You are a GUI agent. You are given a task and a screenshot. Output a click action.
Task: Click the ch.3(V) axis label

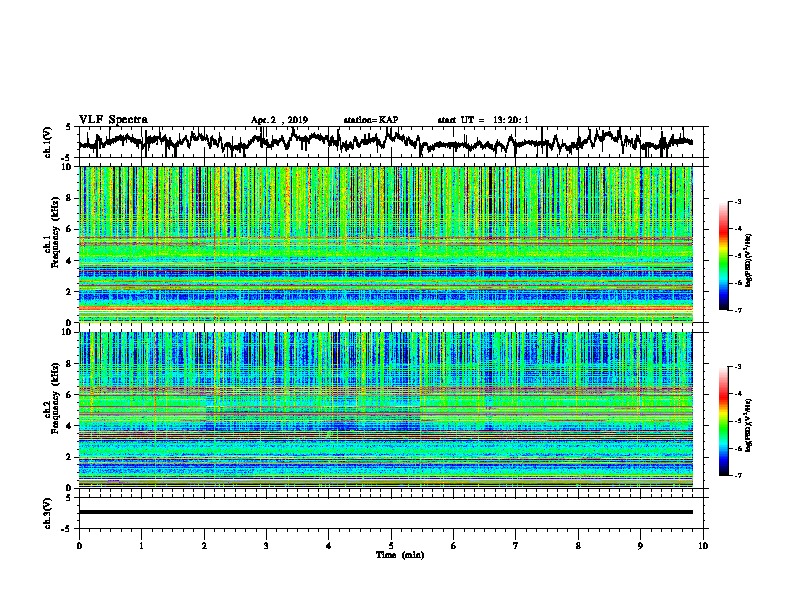(x=48, y=513)
